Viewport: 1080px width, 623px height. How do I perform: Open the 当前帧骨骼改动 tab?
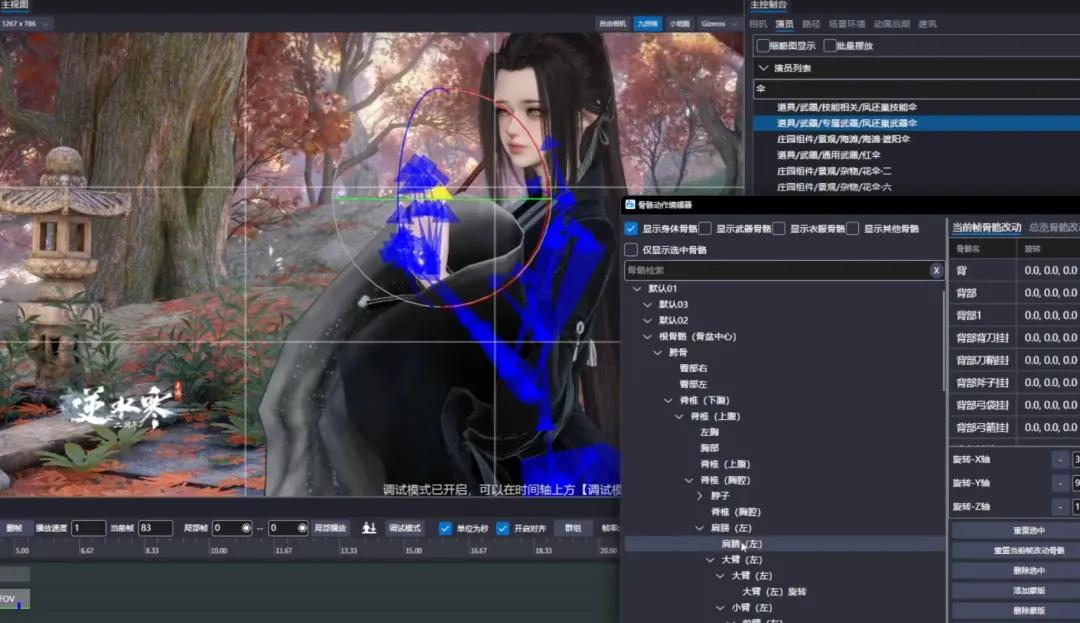click(x=986, y=227)
